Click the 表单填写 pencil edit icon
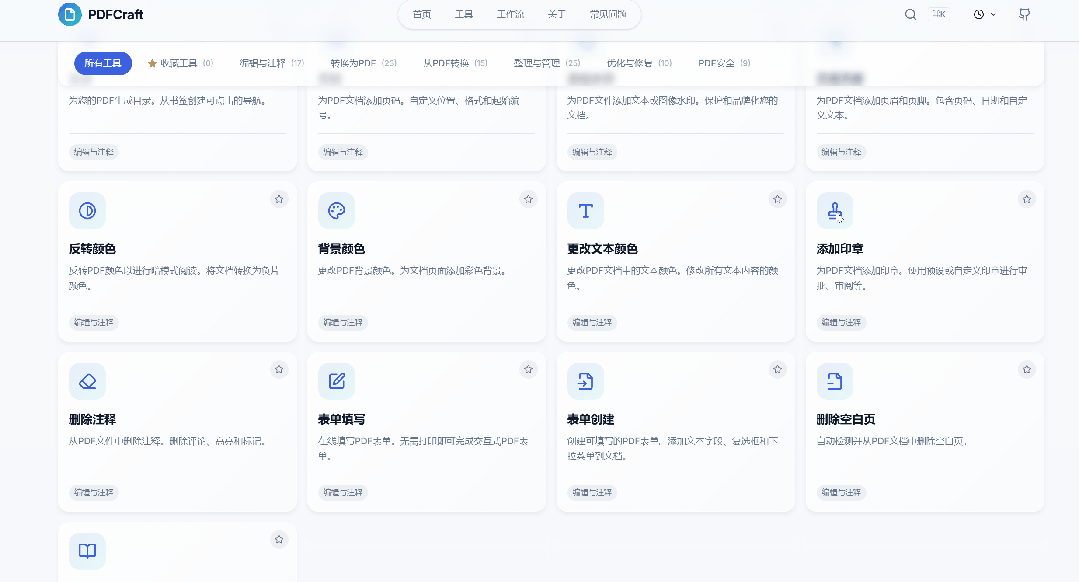 (x=336, y=381)
